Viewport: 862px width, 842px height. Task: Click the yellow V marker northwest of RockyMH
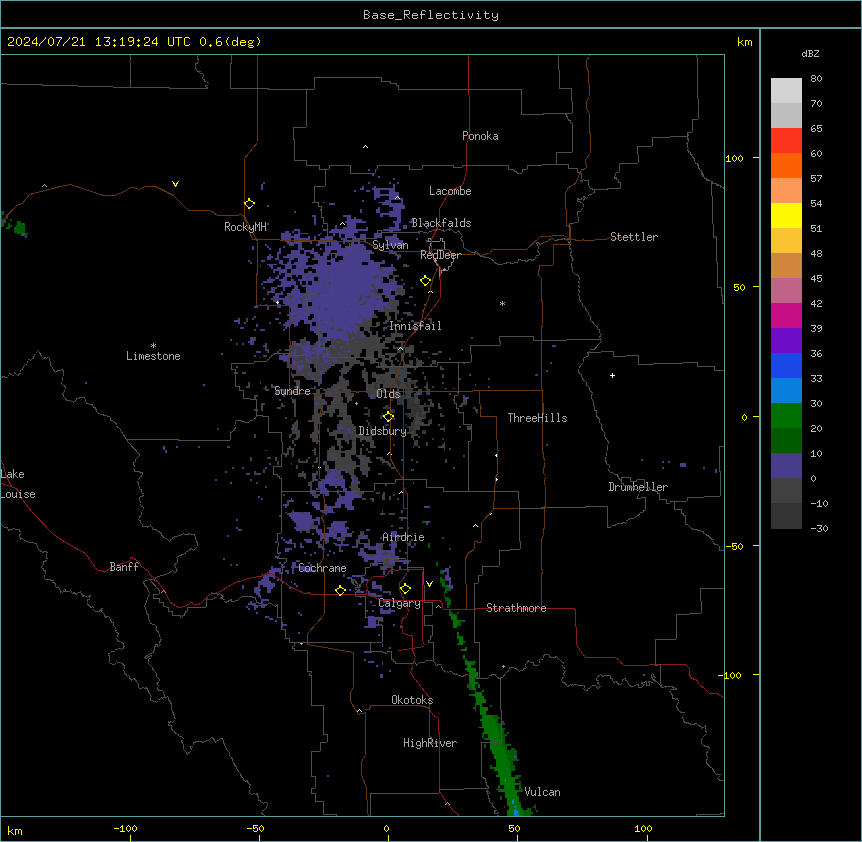[x=175, y=184]
